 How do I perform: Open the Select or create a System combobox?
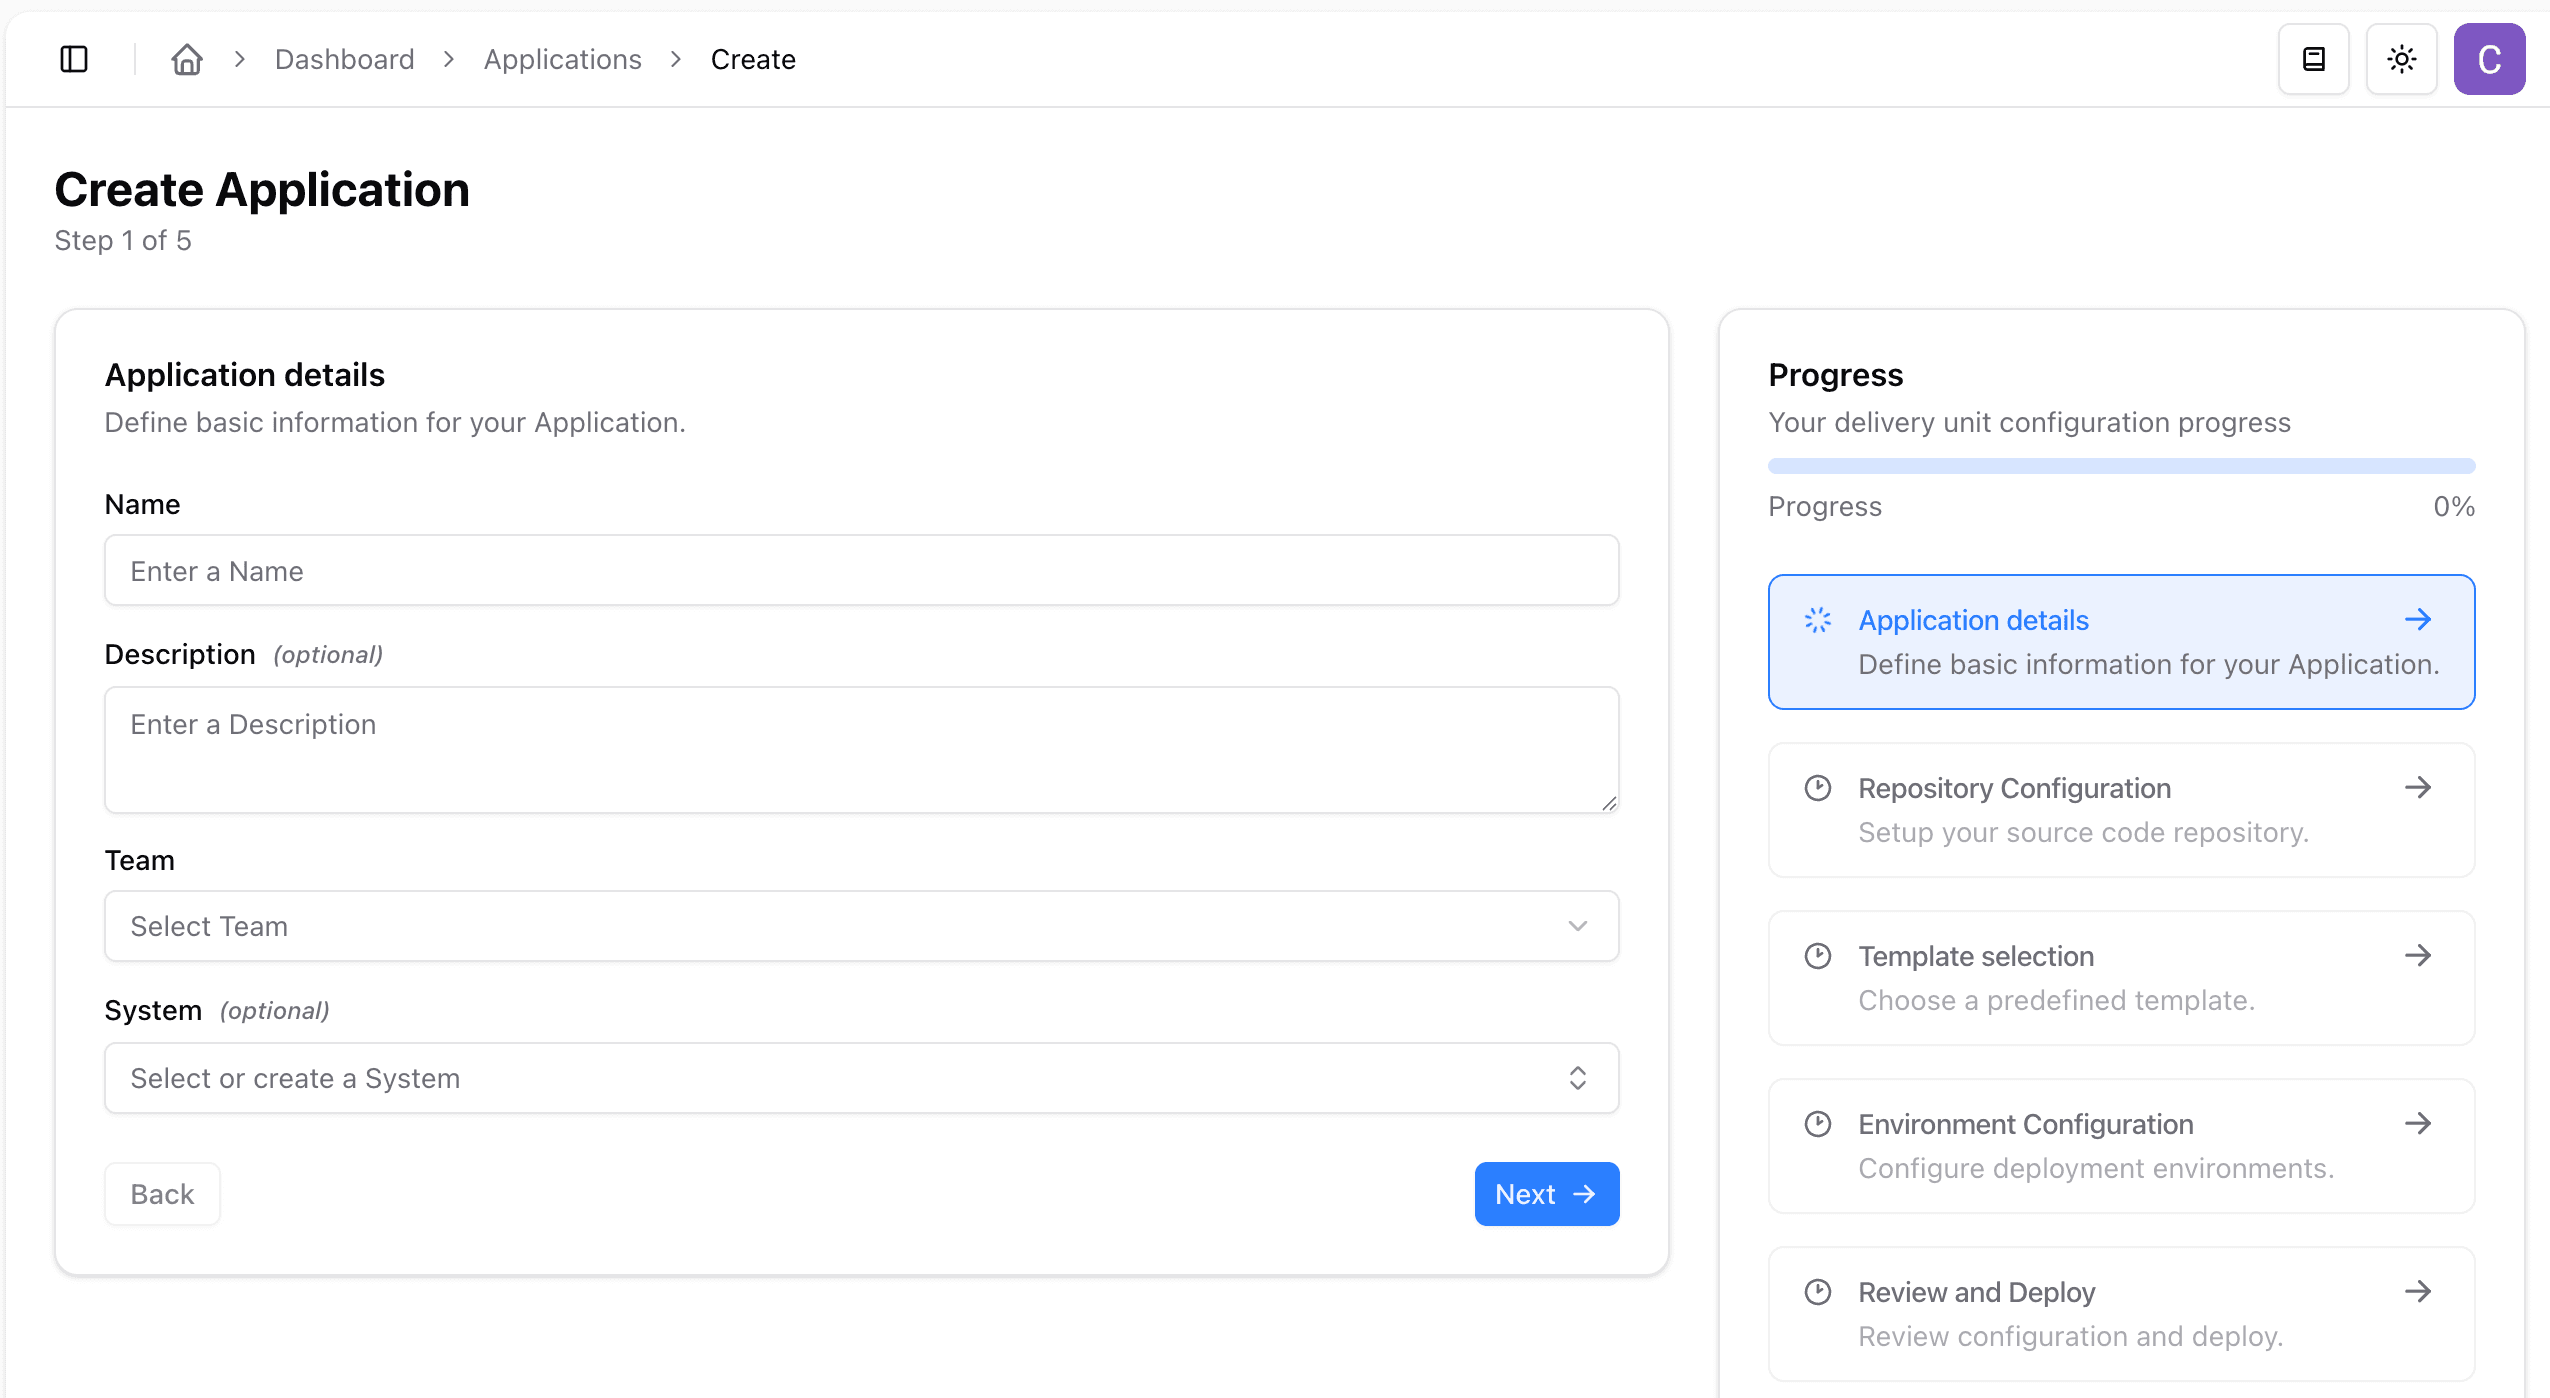[862, 1078]
